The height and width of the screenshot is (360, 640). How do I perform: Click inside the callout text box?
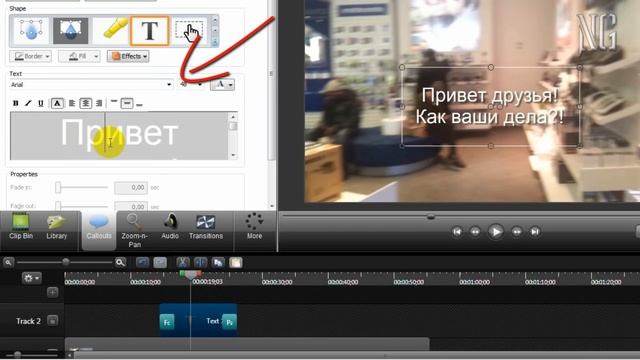click(x=119, y=136)
